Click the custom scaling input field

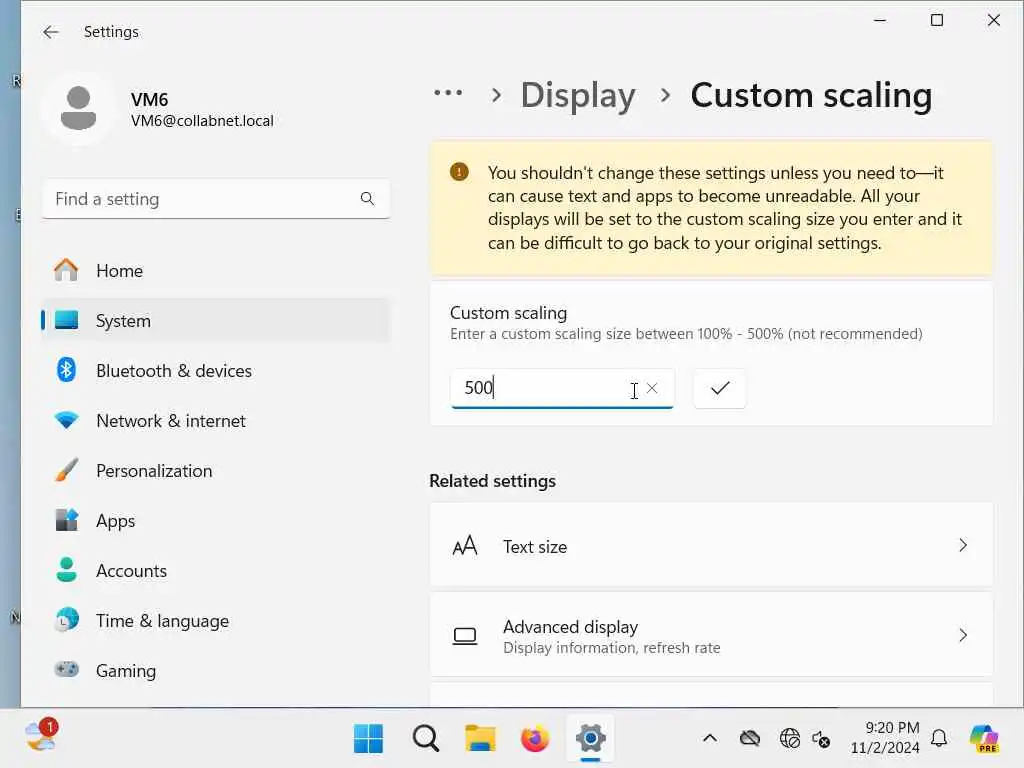tap(540, 388)
